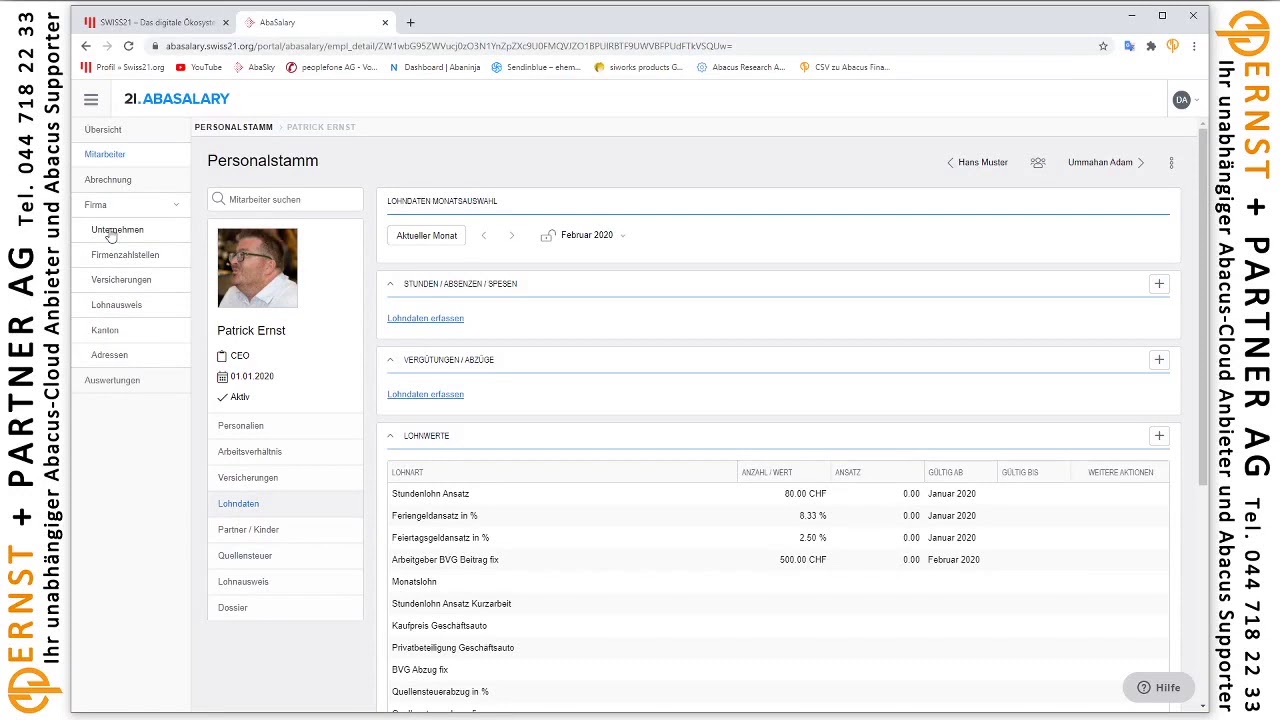Select Versicherungen under Firma in sidebar
This screenshot has height=720, width=1280.
131,280
